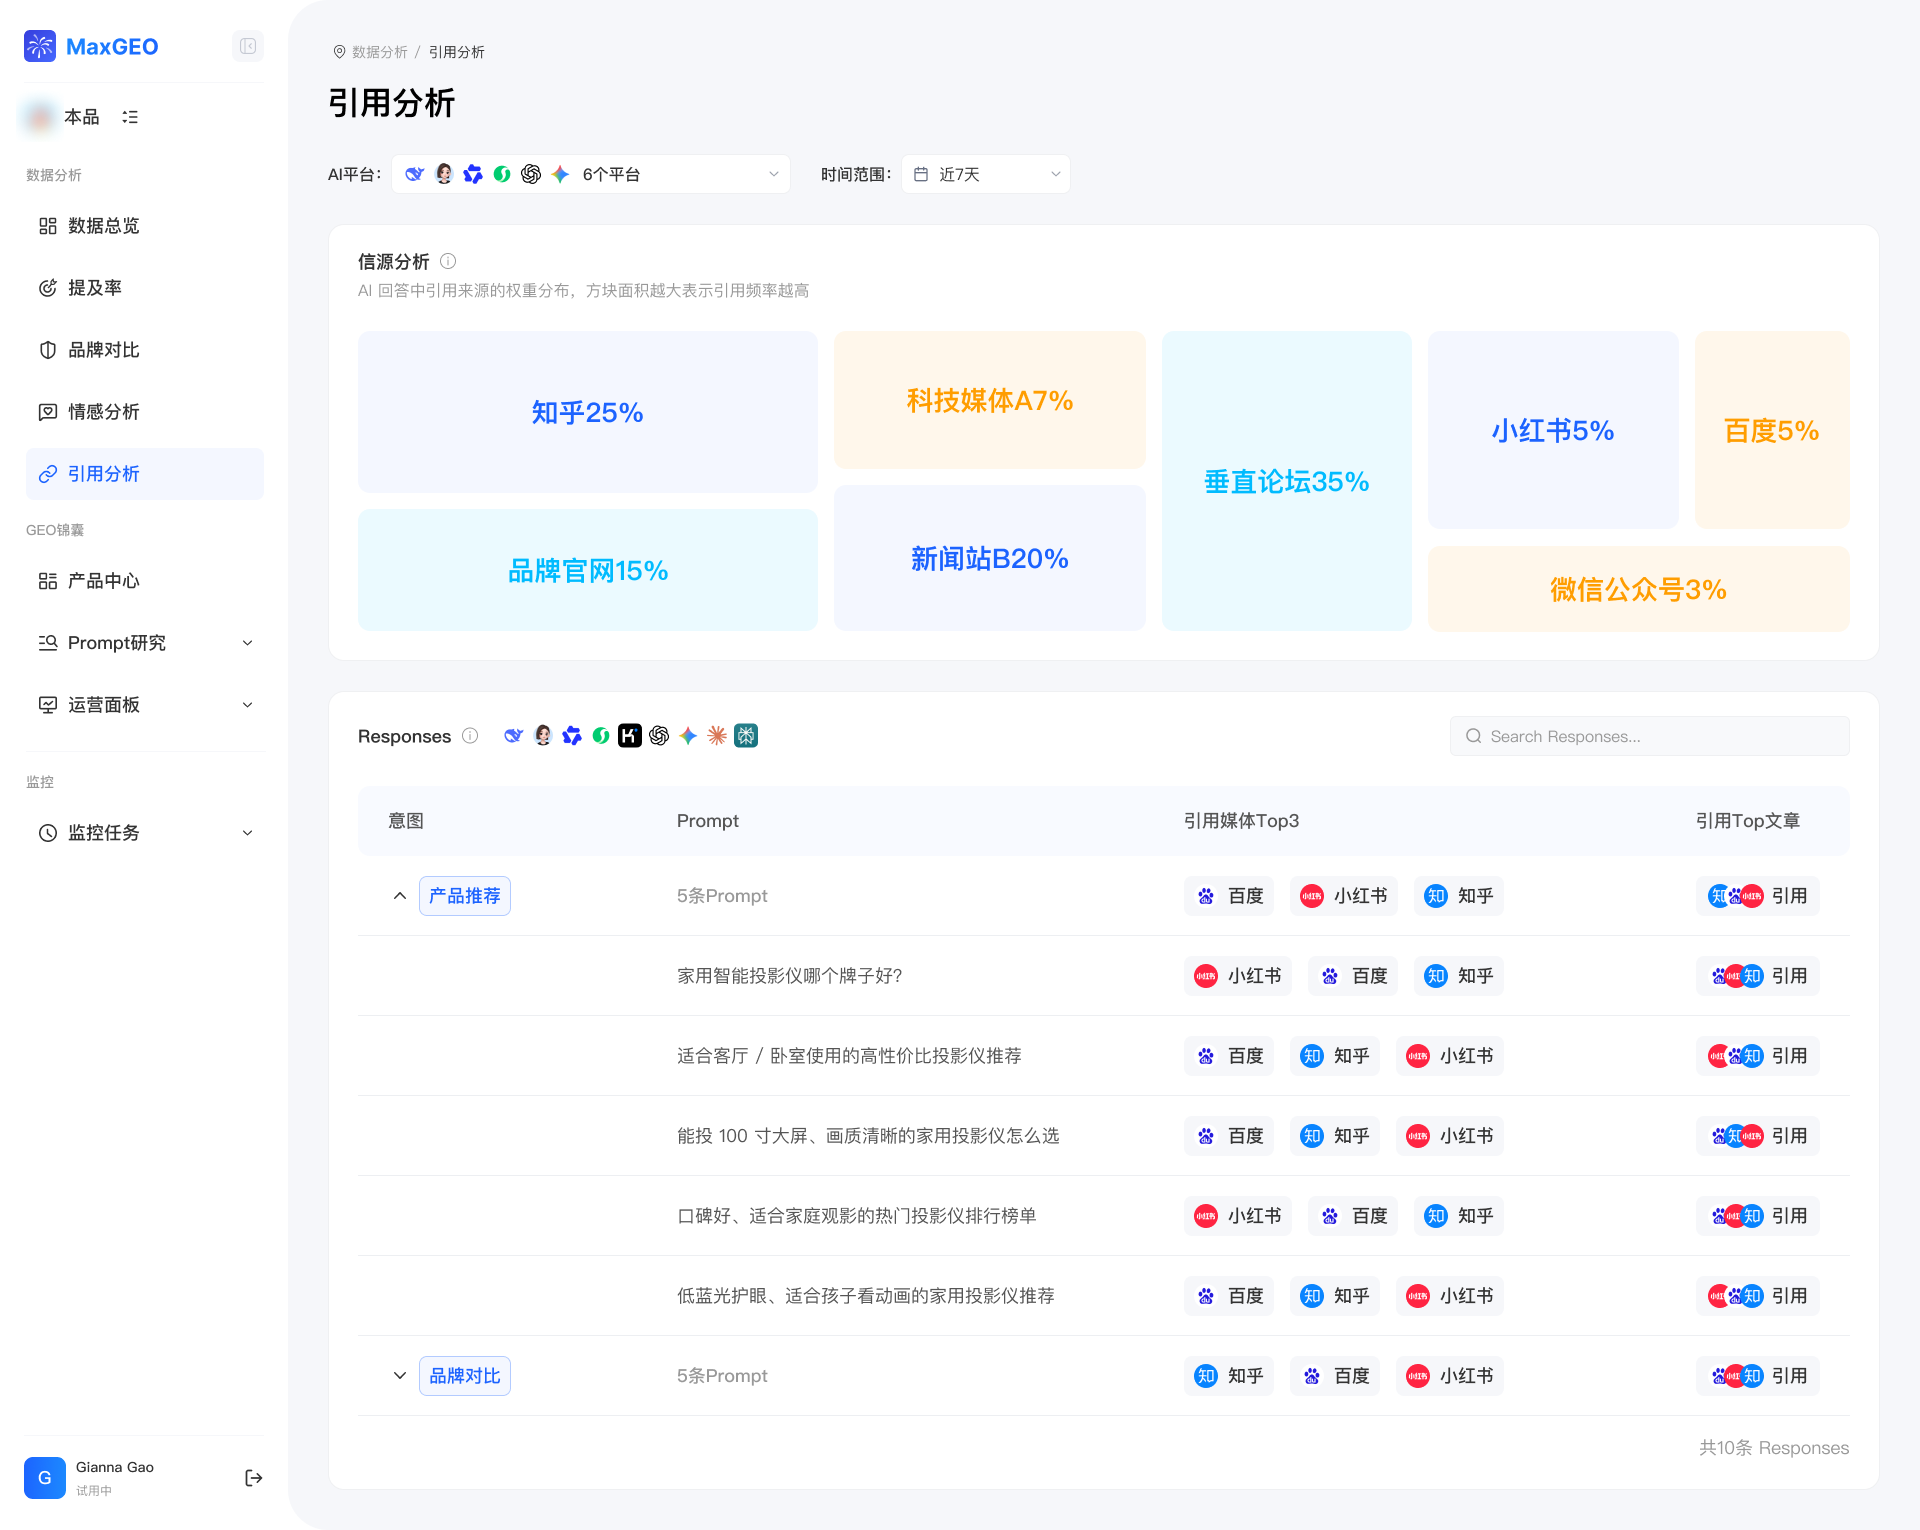Click 引用 button for 家用智能投影仪哪个牌子好 row
1920x1530 pixels.
point(1758,976)
